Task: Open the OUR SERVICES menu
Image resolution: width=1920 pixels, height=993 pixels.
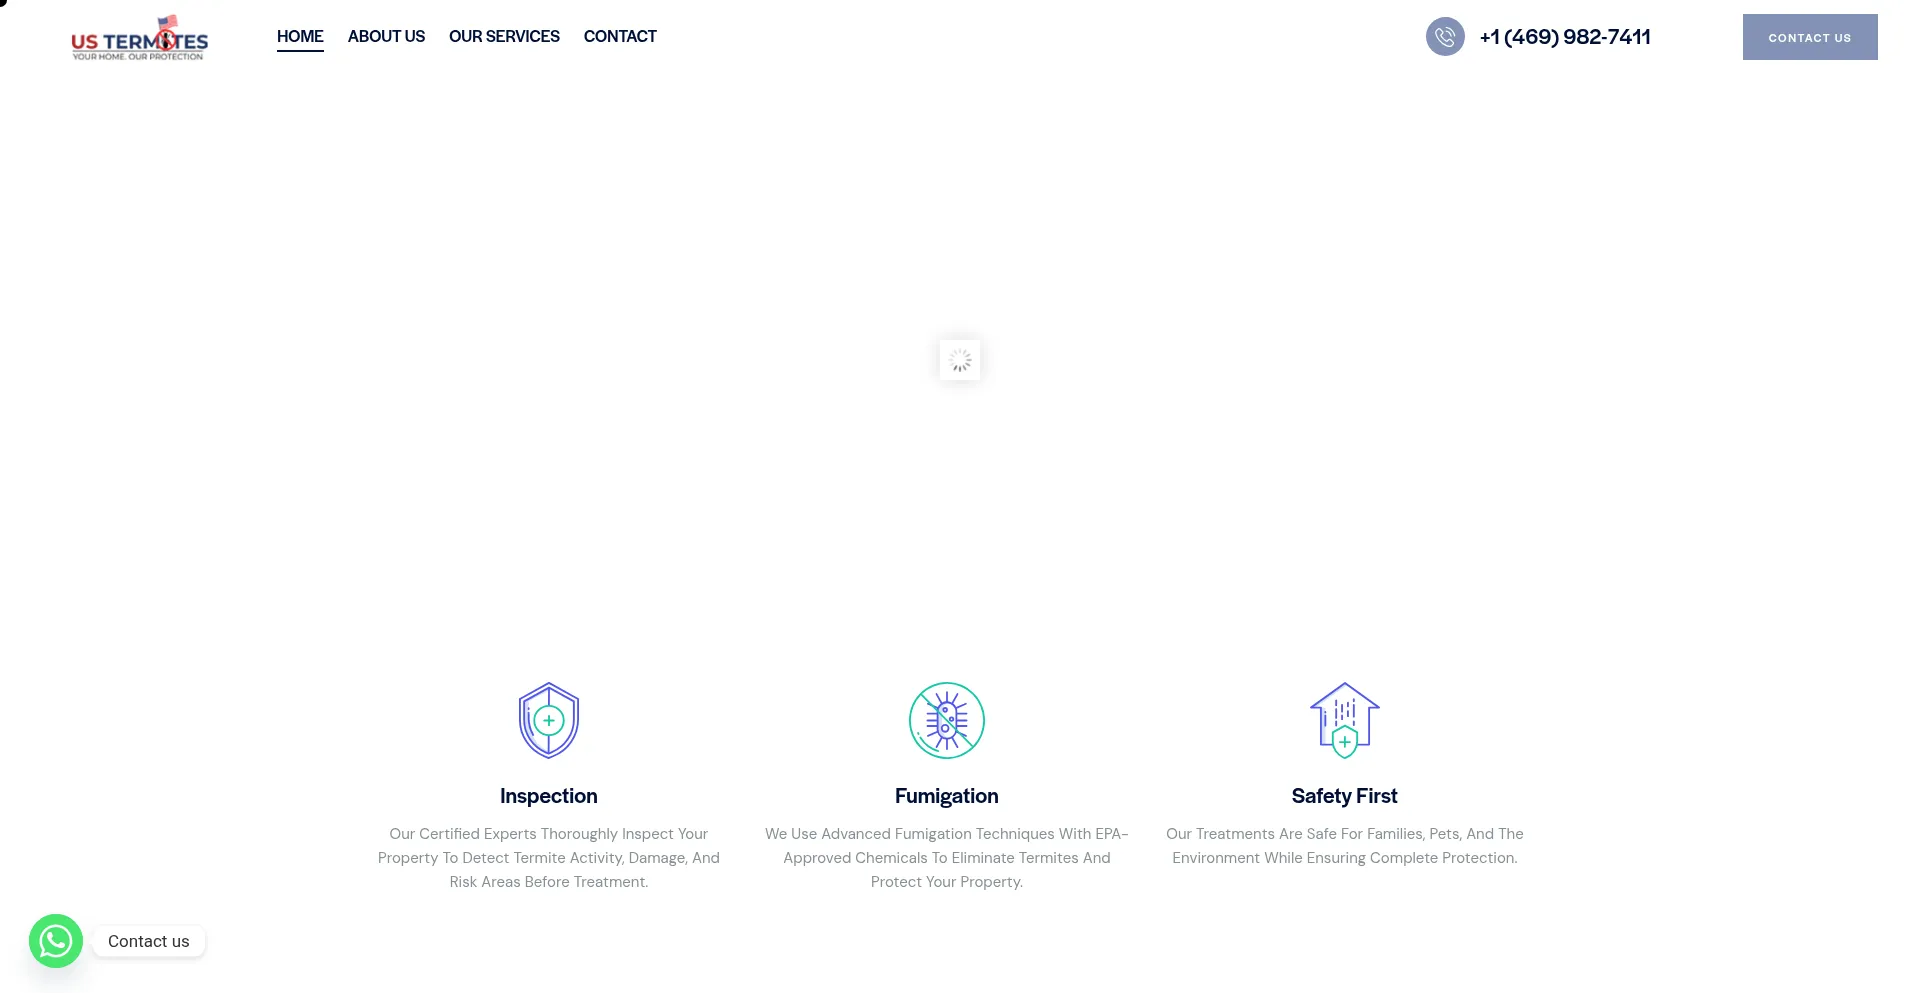Action: click(x=504, y=37)
